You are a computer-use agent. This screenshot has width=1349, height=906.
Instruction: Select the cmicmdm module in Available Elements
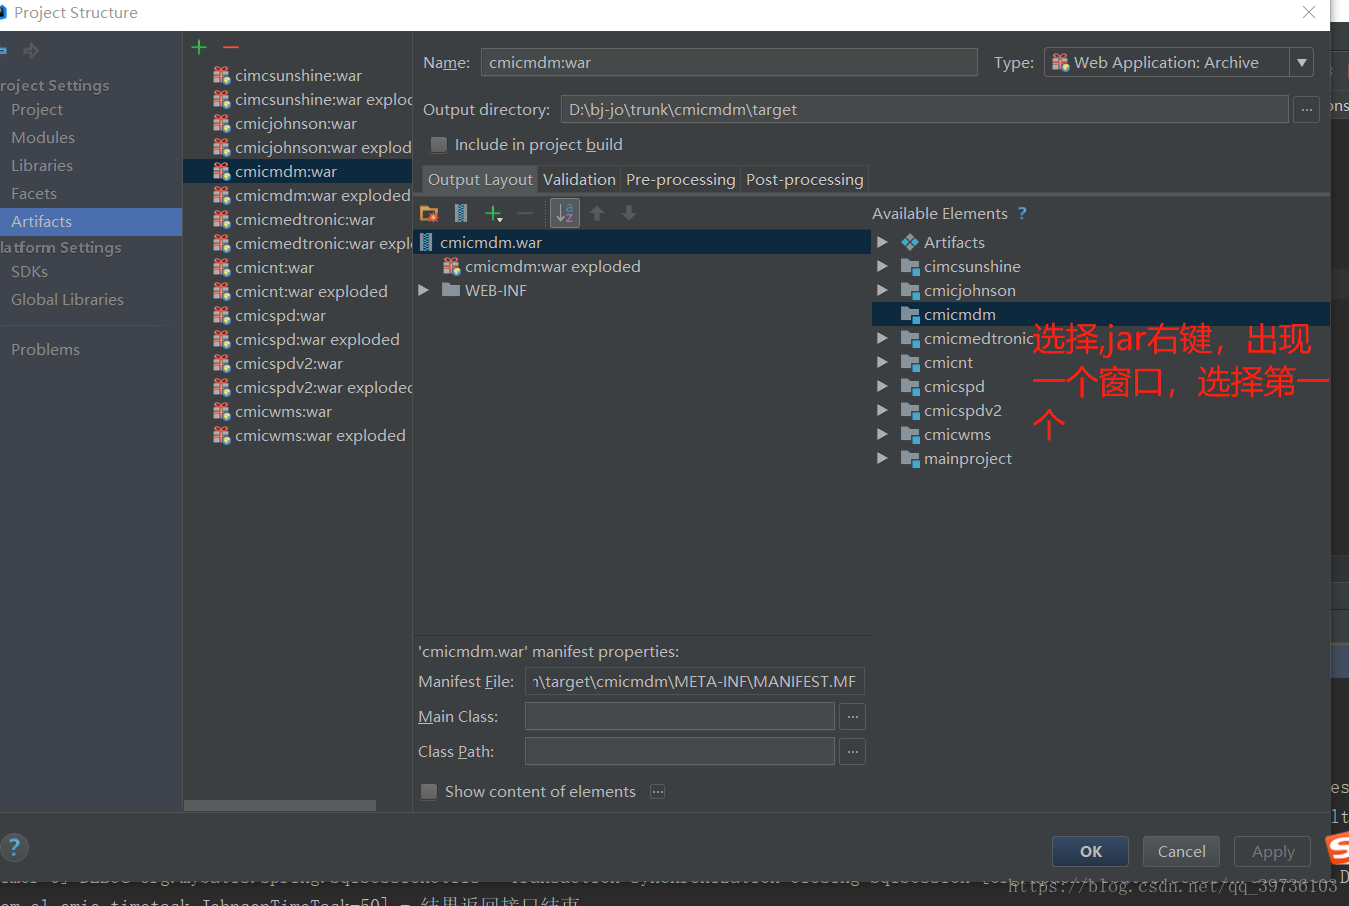(x=1100, y=314)
